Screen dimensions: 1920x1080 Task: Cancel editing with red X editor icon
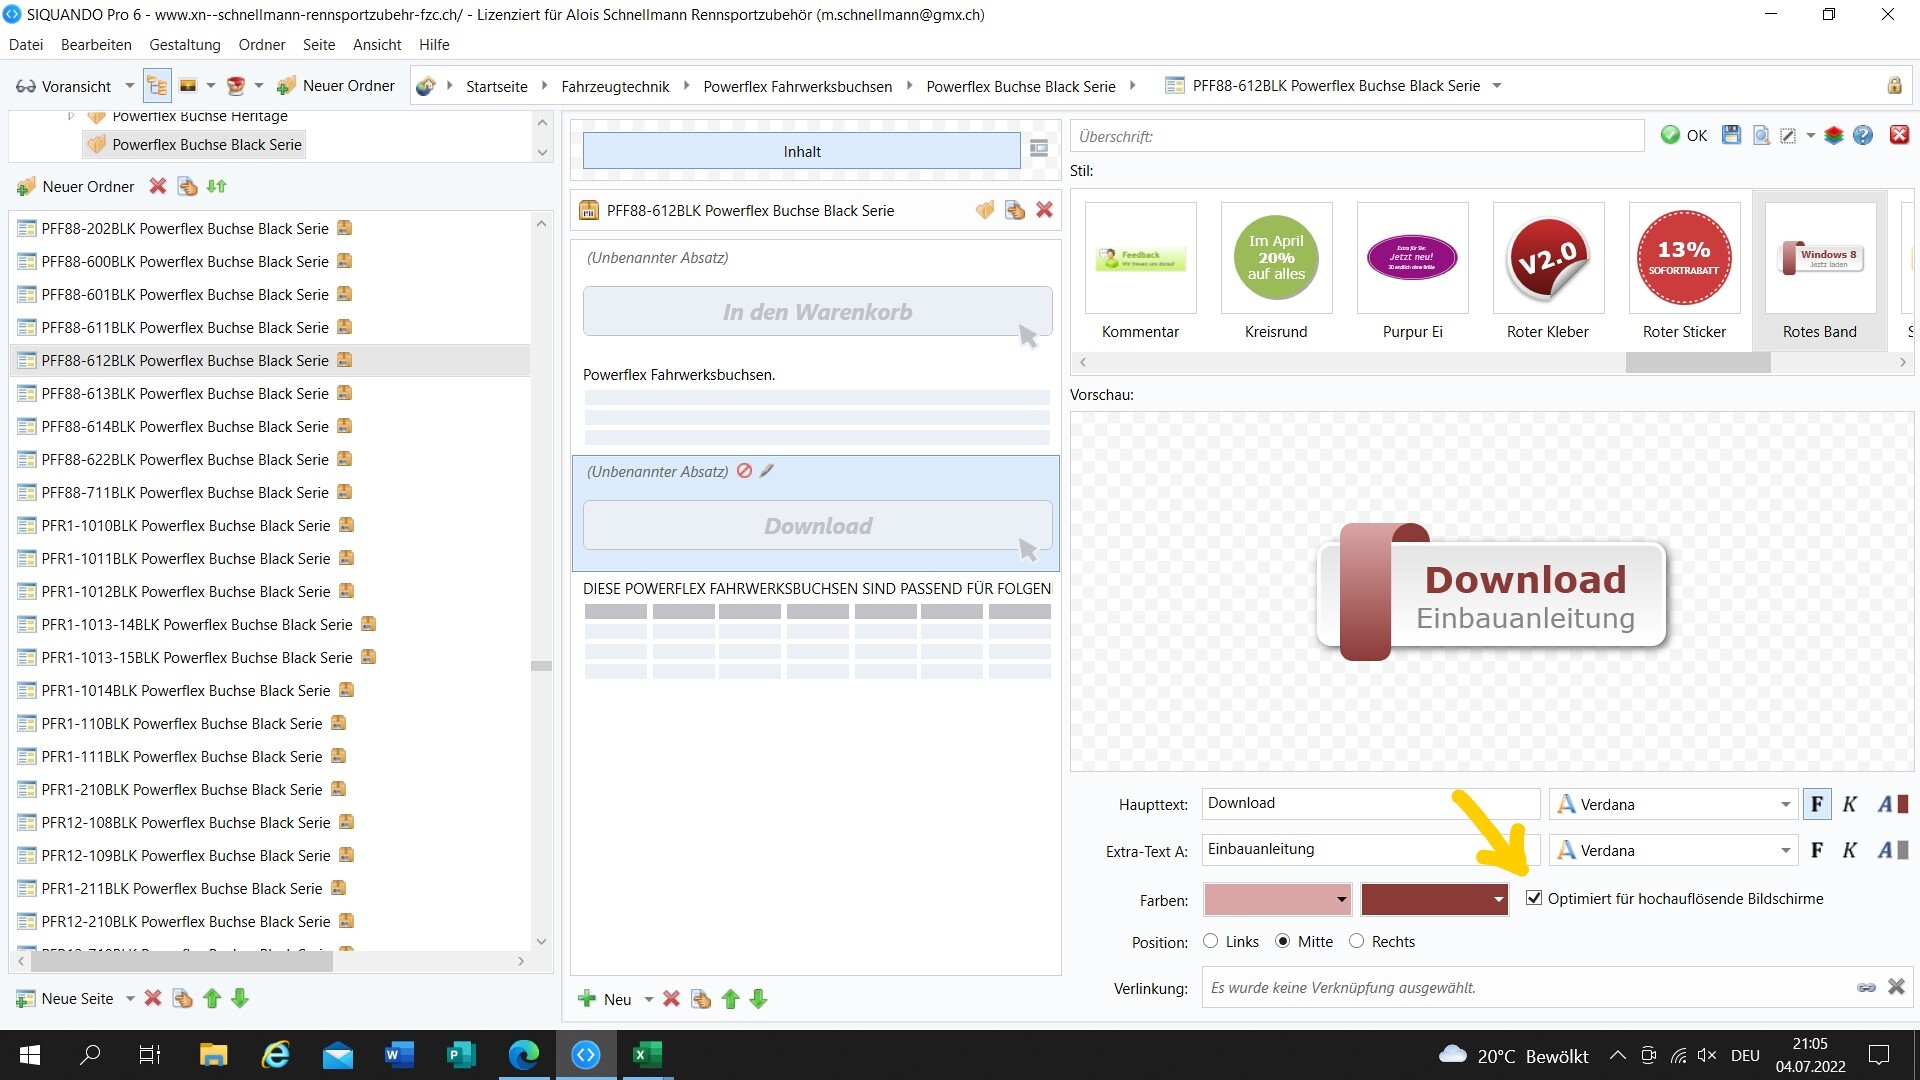pos(1899,135)
